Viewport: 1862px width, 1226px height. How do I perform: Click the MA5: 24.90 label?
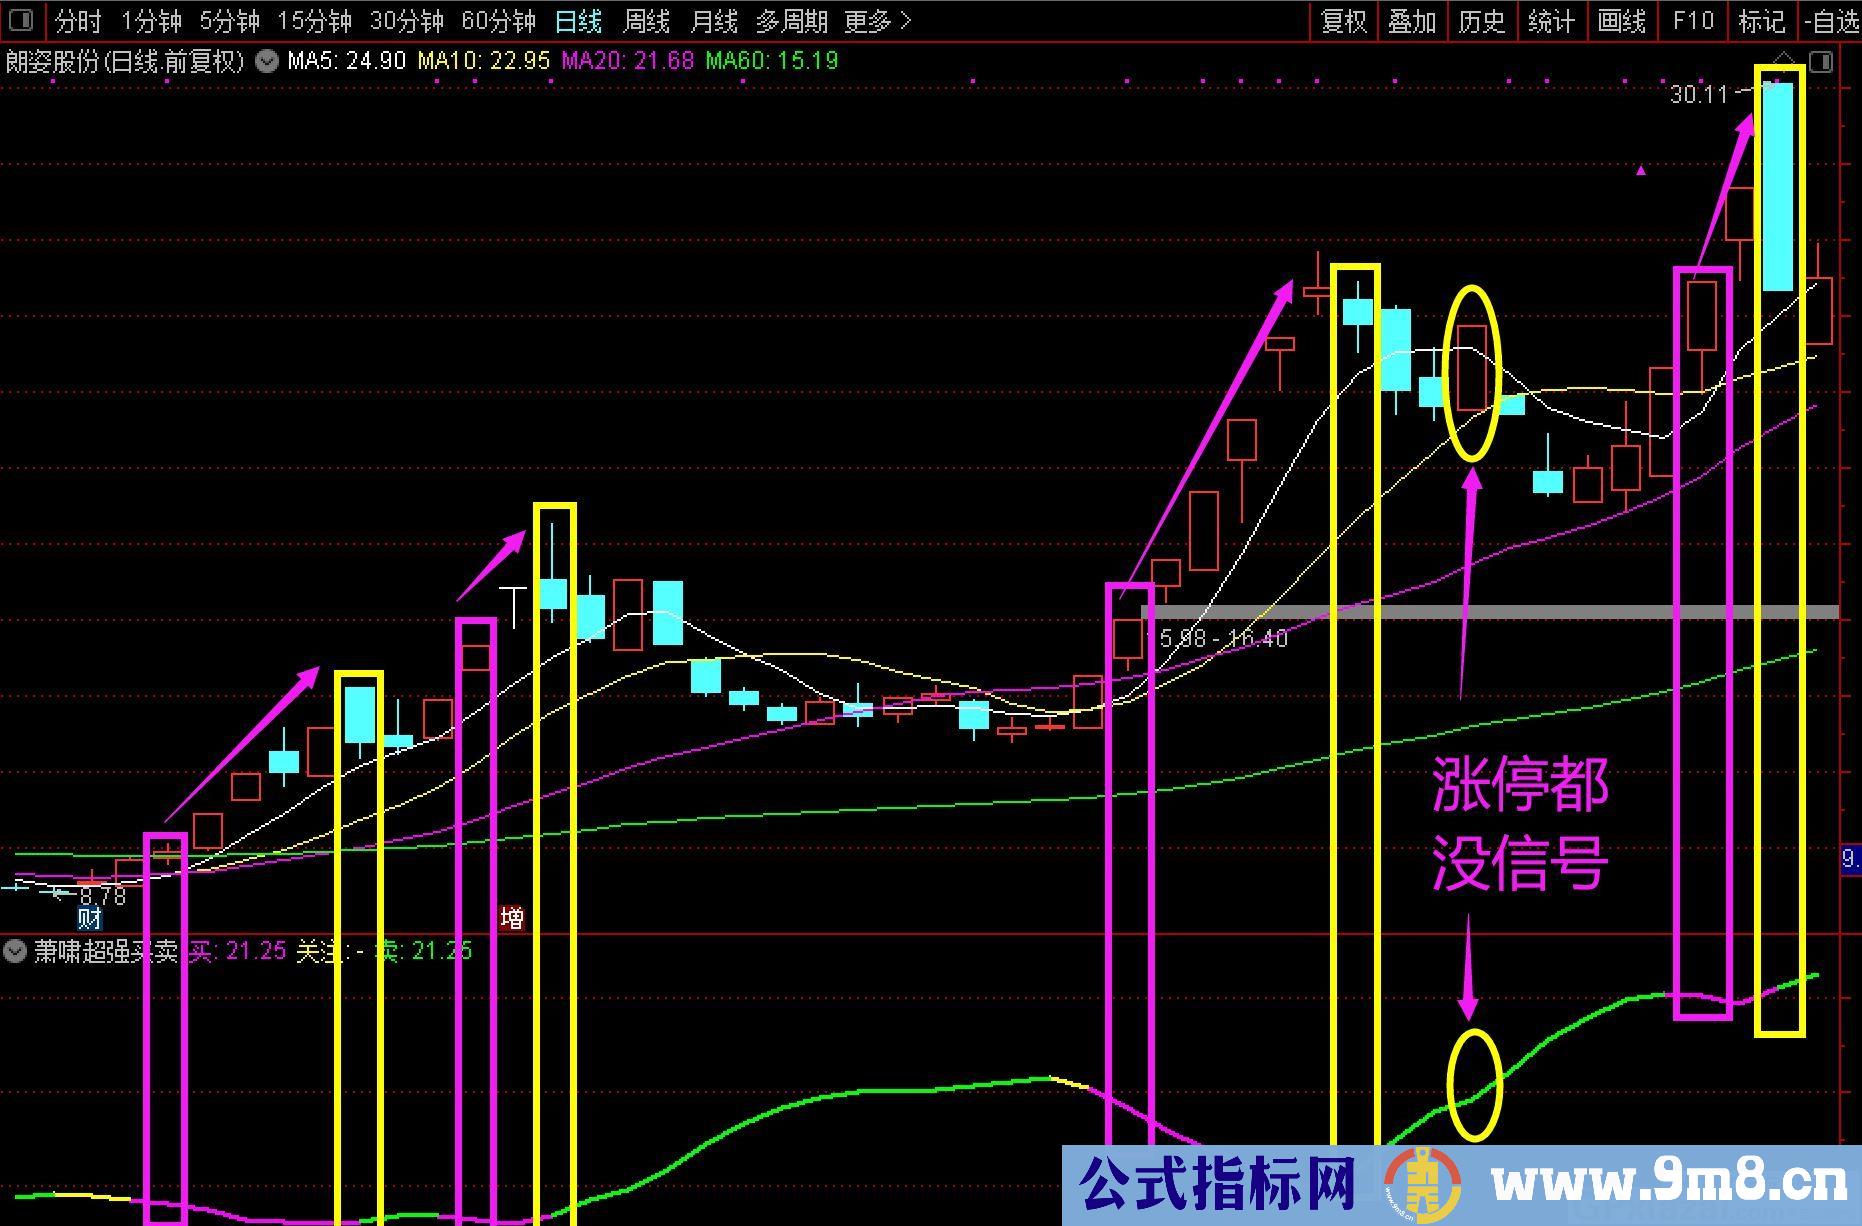click(x=347, y=61)
